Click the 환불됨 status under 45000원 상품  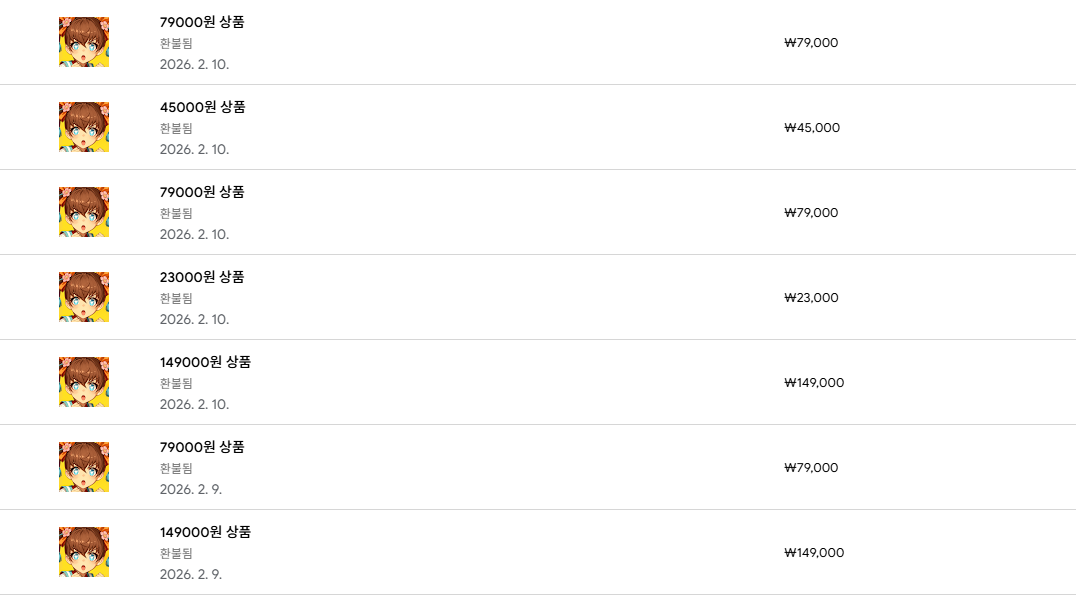(176, 128)
